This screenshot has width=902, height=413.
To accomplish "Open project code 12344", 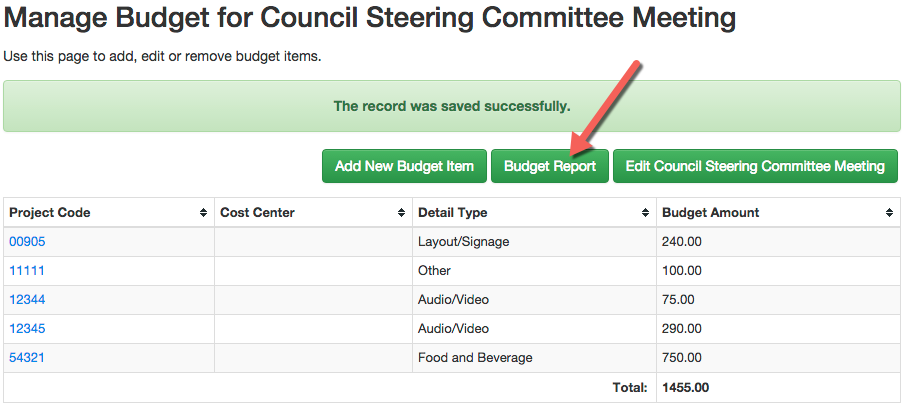I will tap(27, 300).
